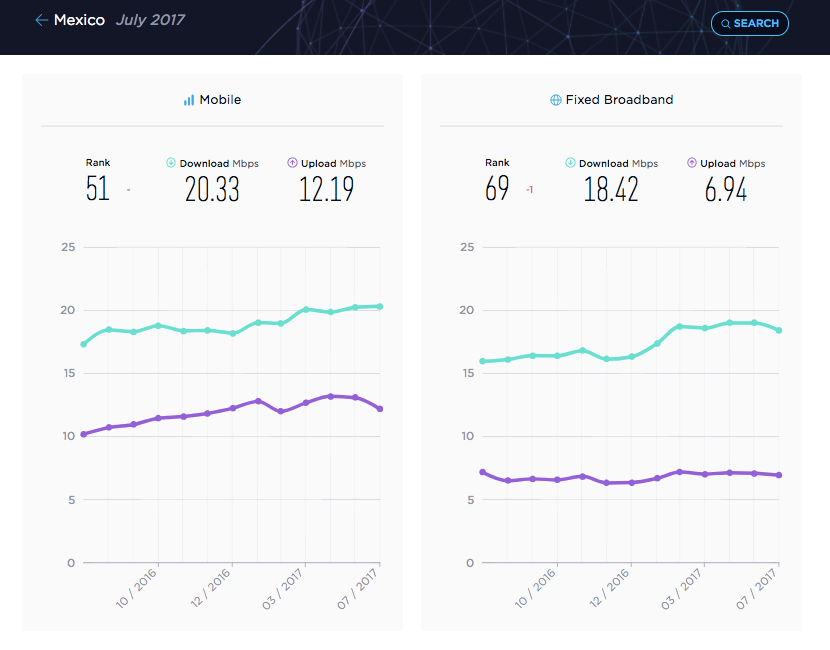Click Fixed Broadband 12 / 2016 axis label
The image size is (830, 650).
(x=609, y=588)
